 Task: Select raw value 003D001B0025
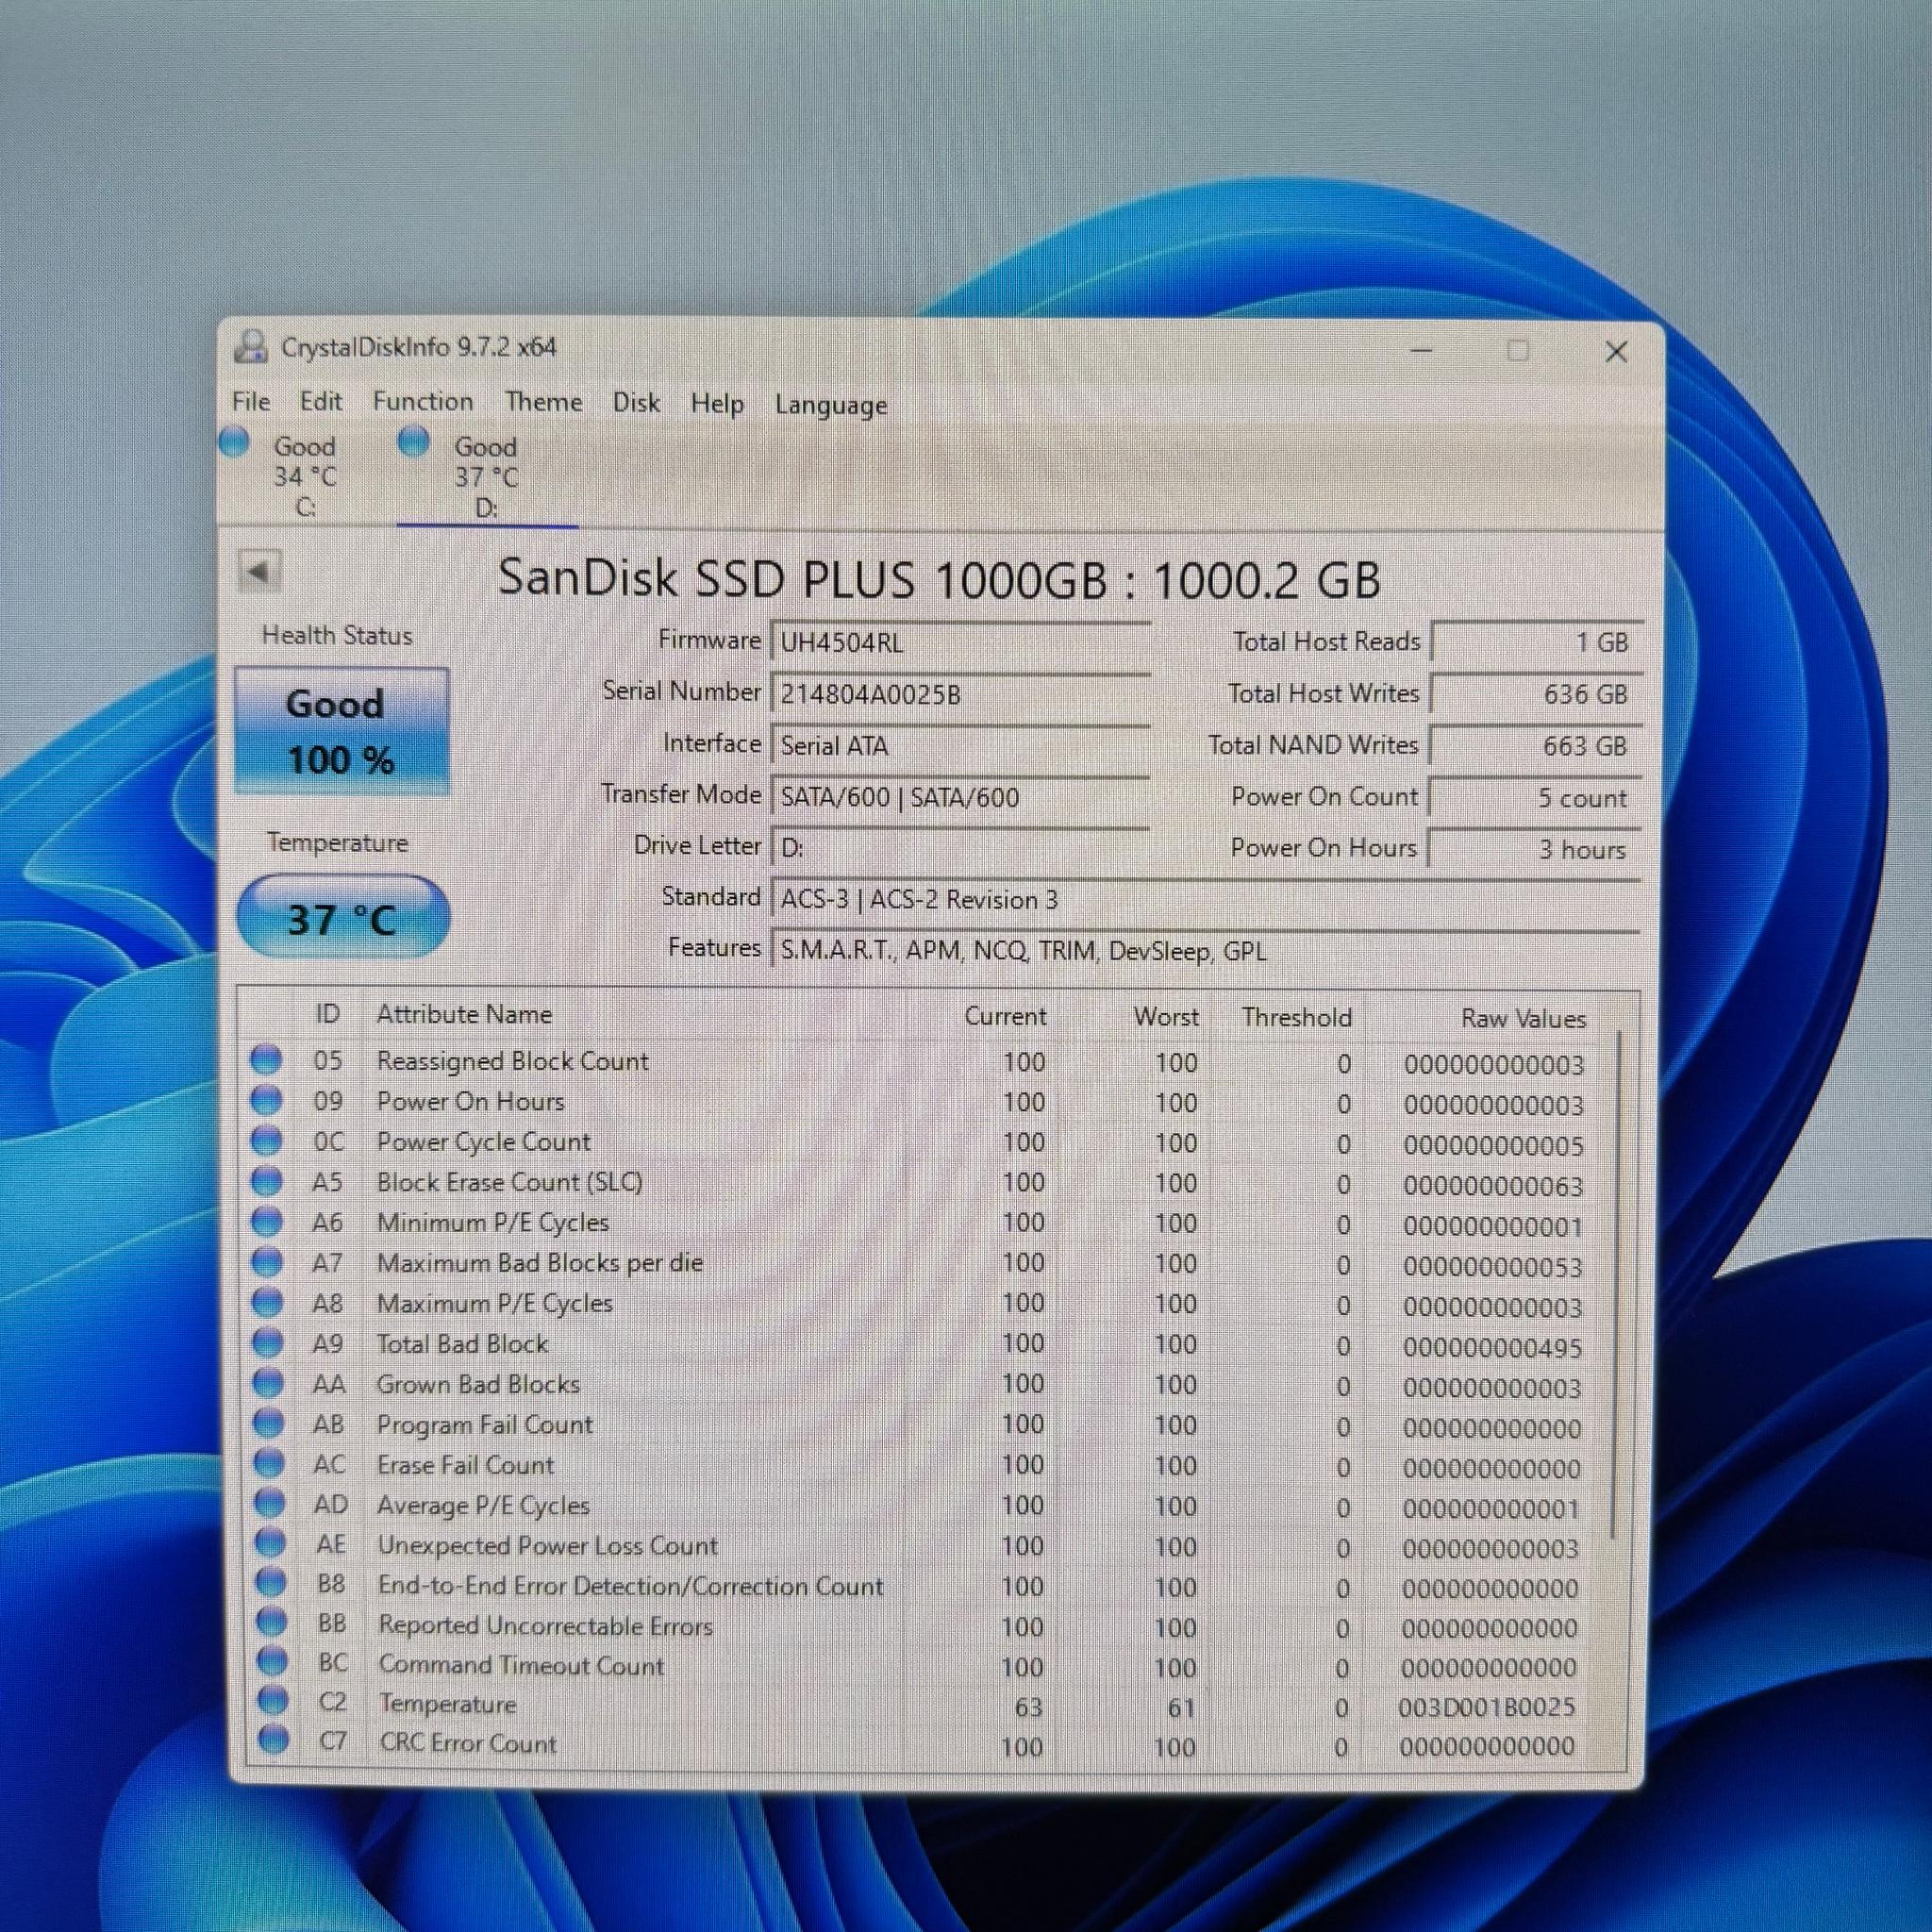click(x=1486, y=1707)
